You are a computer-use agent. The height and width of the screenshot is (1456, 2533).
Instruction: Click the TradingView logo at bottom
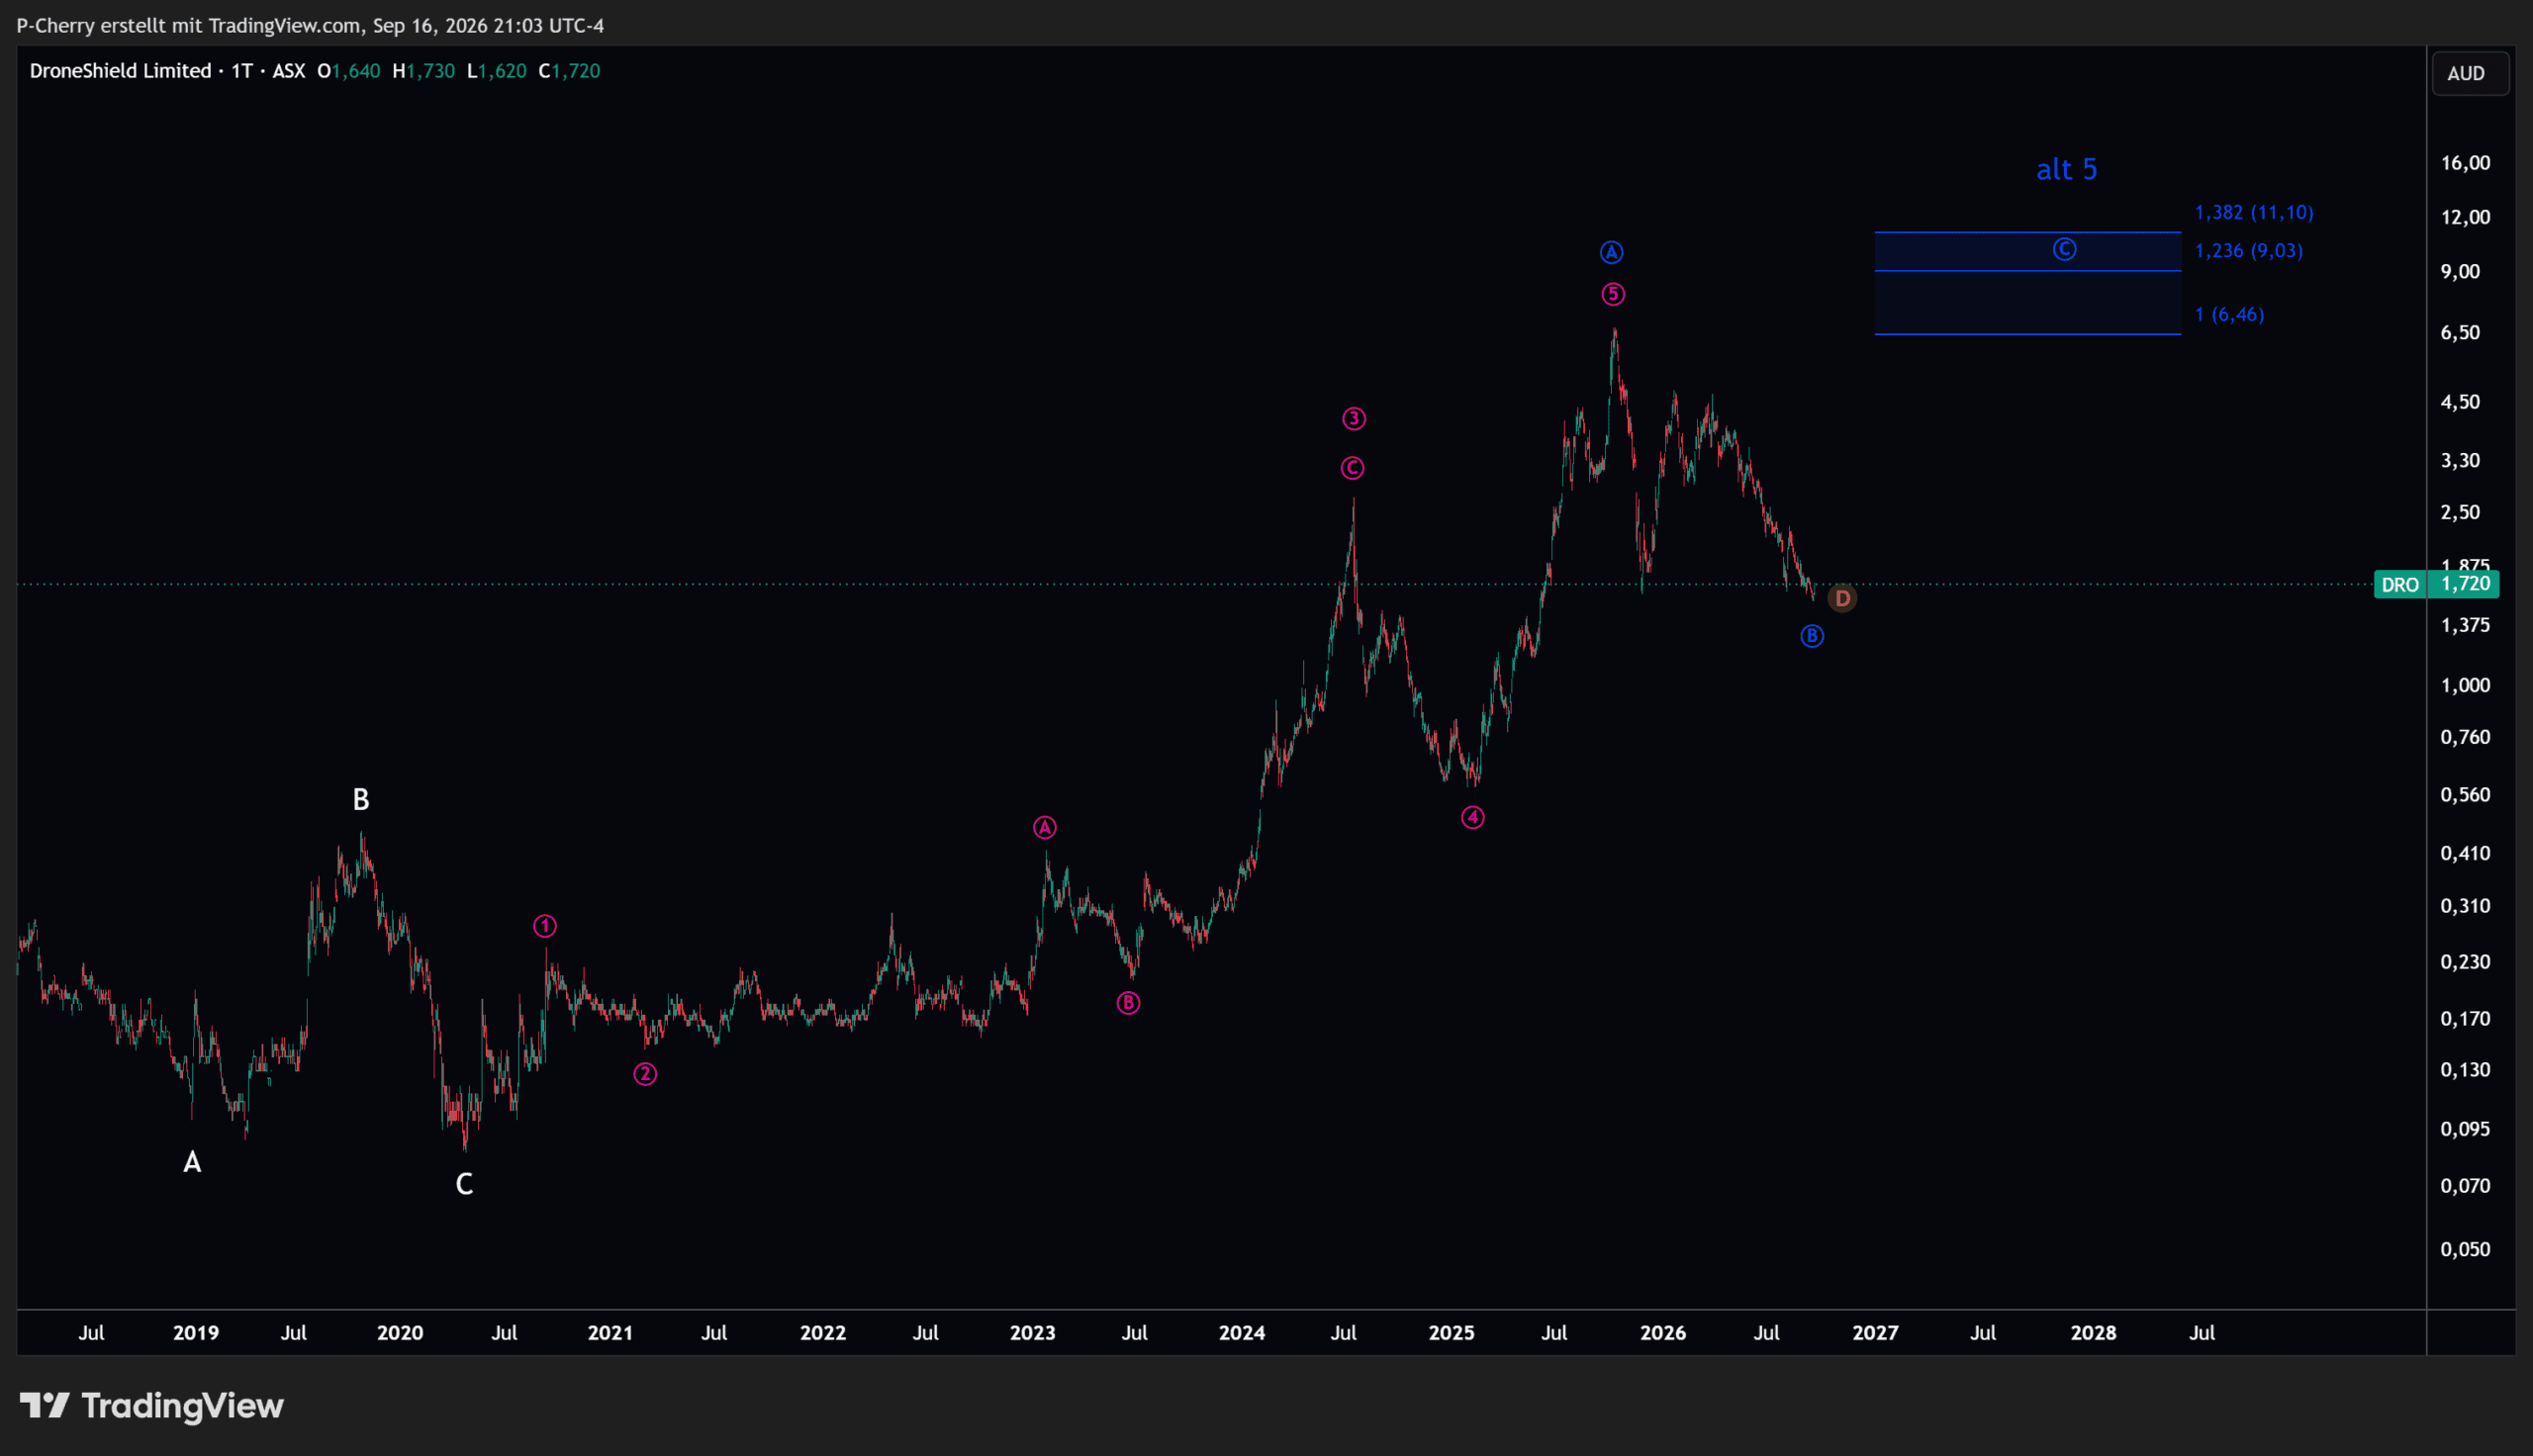pyautogui.click(x=152, y=1405)
